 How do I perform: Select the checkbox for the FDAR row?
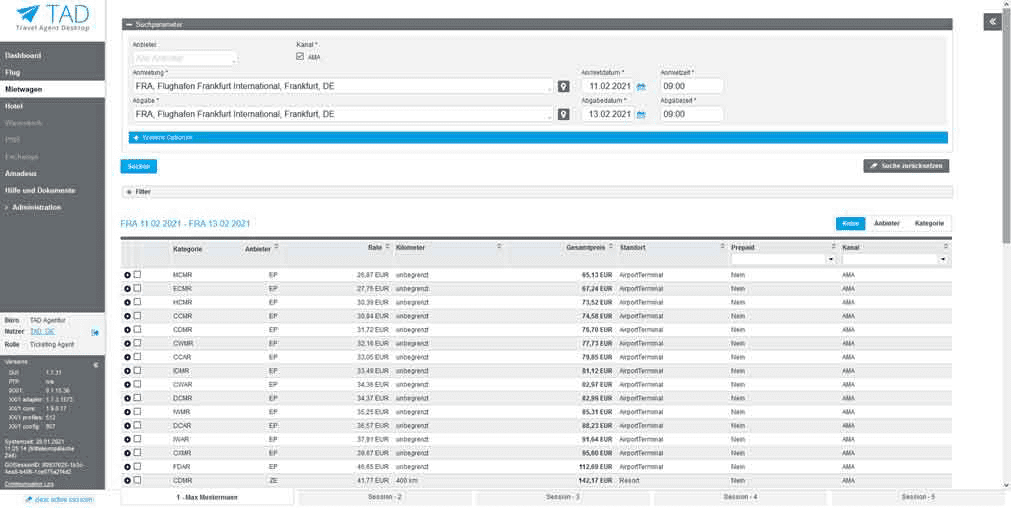(138, 466)
